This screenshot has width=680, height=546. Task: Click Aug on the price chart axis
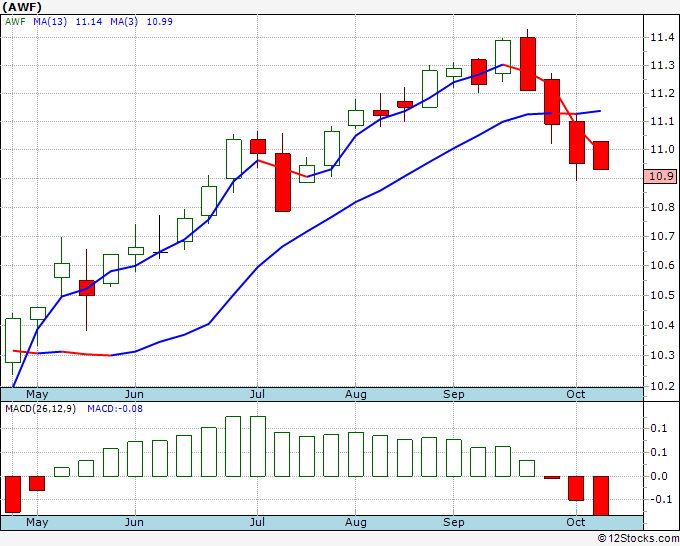coord(356,394)
